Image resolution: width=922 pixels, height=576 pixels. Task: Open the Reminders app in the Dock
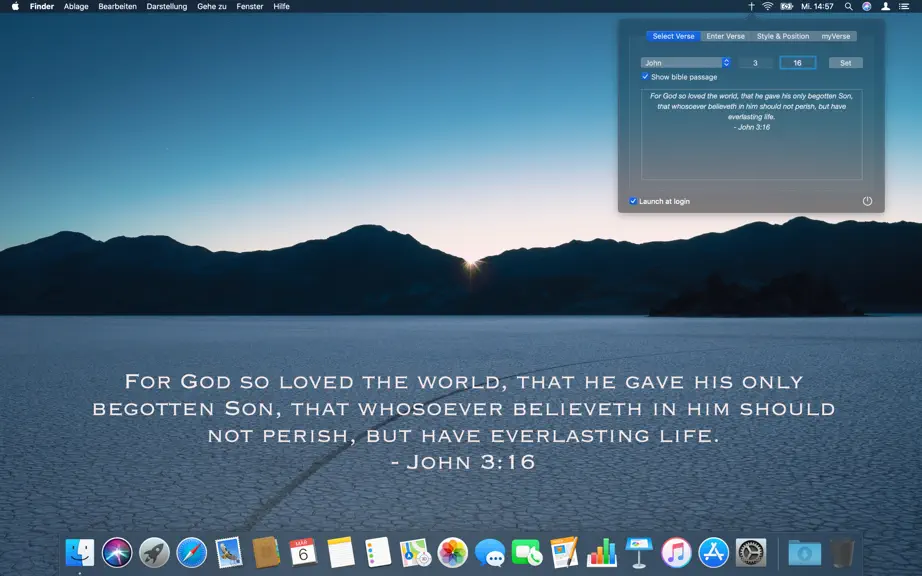[x=378, y=552]
